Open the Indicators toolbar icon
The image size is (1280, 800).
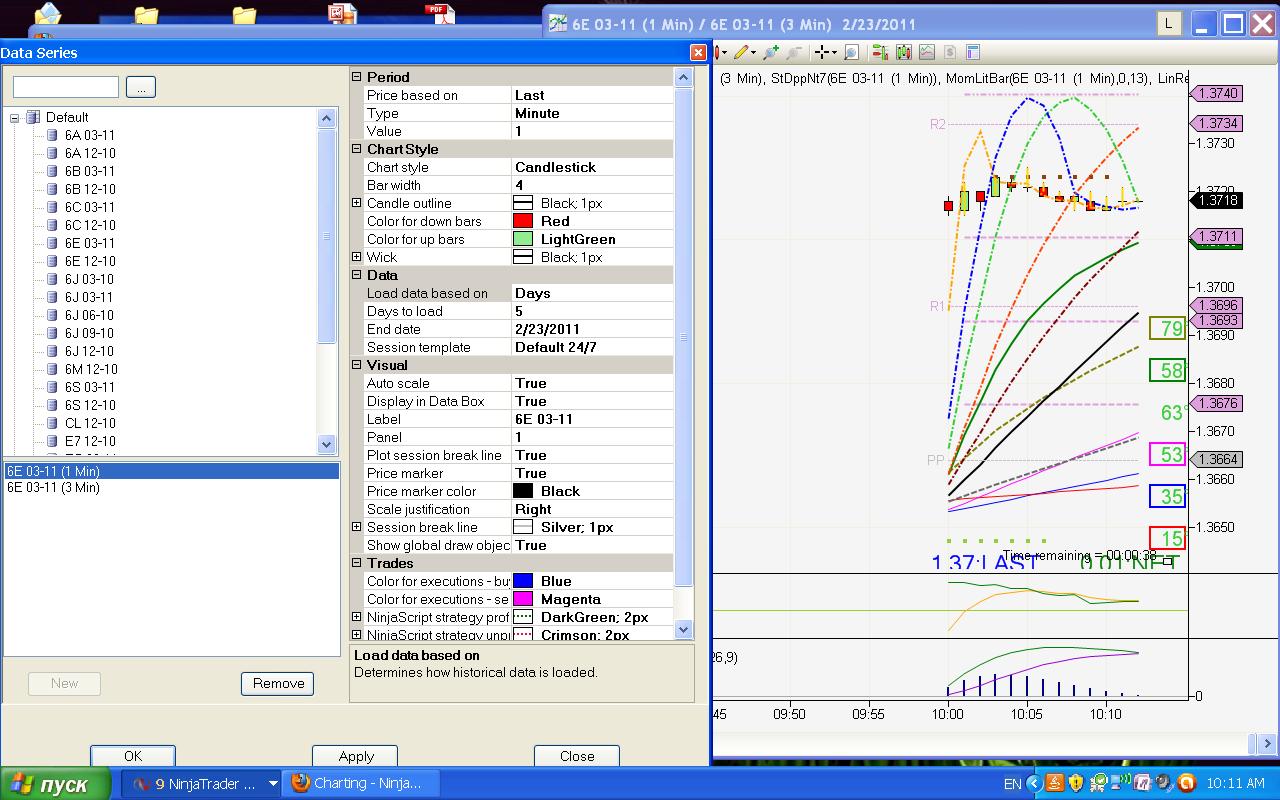point(927,52)
